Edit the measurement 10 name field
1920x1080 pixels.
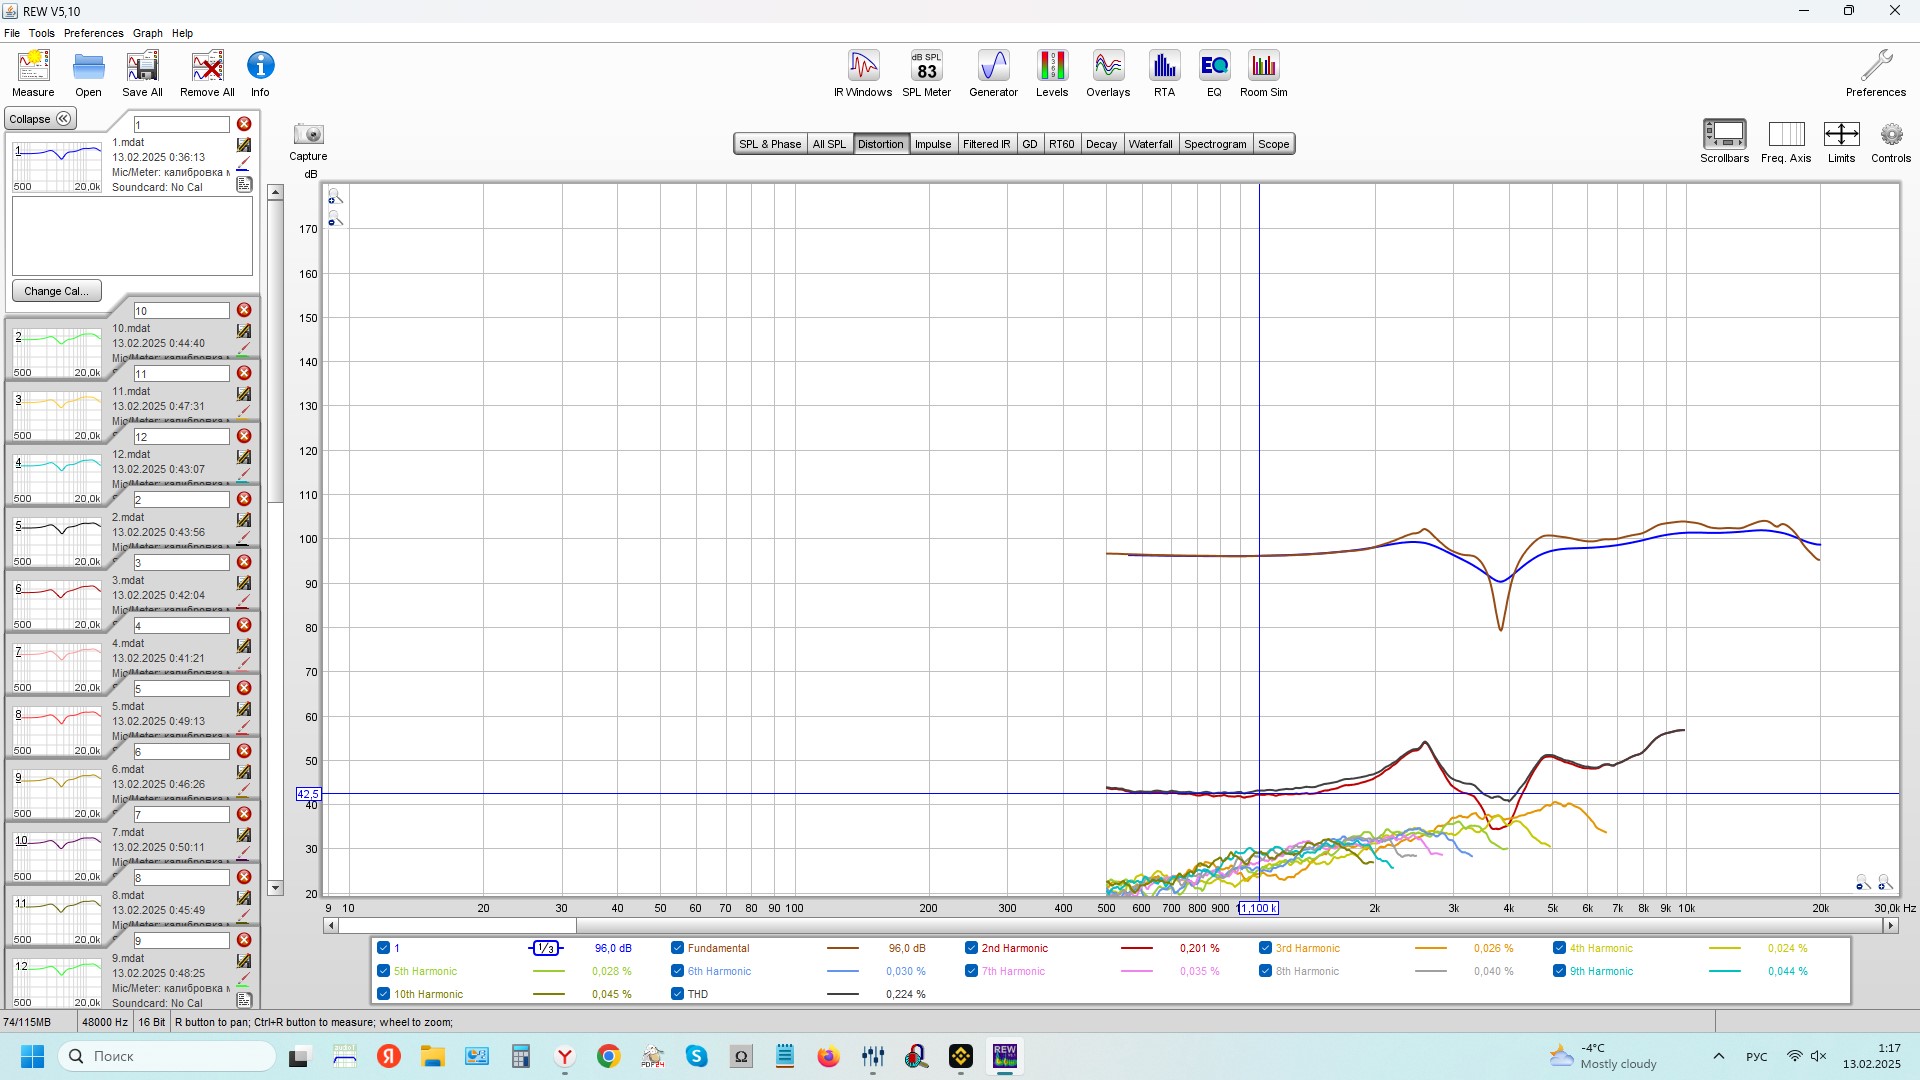click(x=181, y=311)
